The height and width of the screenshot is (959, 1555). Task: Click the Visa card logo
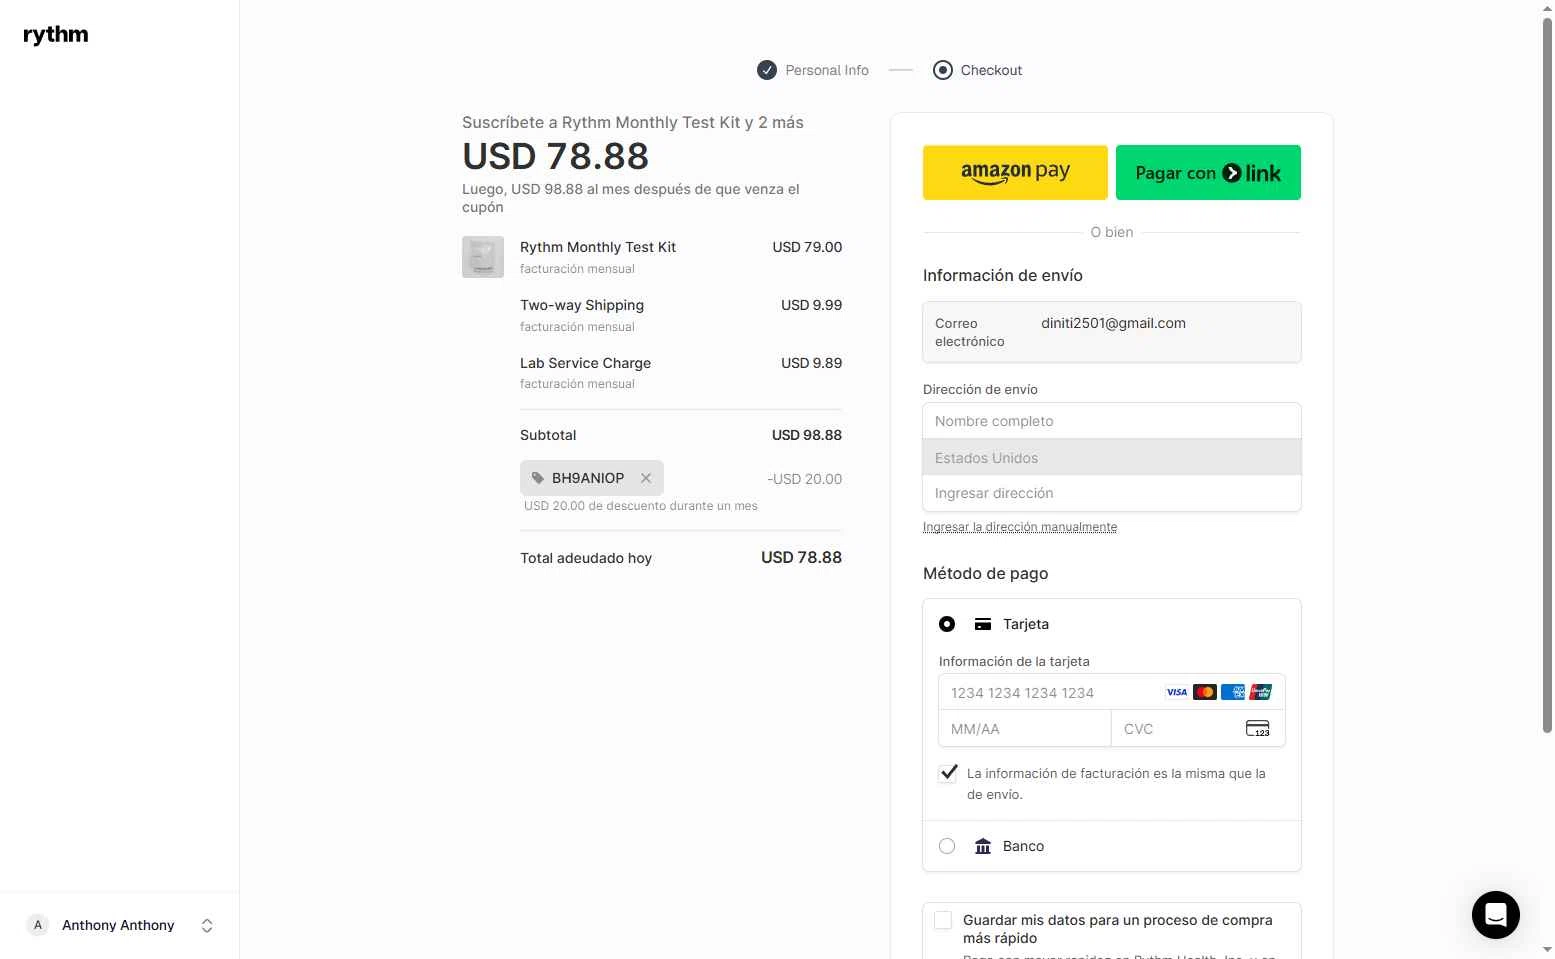coord(1177,692)
